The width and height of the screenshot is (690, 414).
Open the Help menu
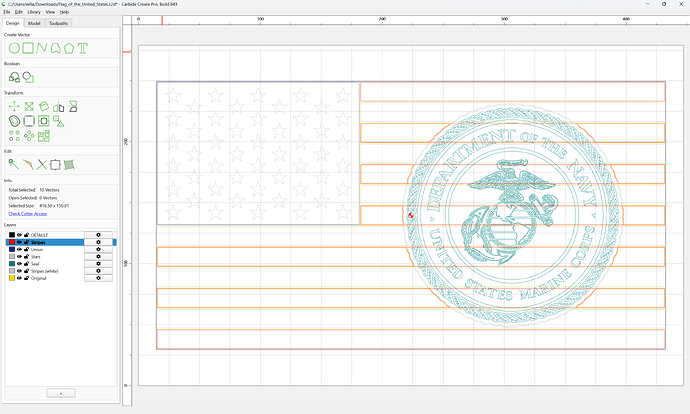tap(64, 12)
